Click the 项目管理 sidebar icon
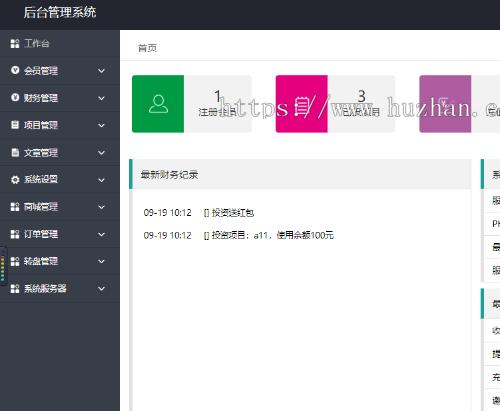Viewport: 500px width, 411px height. pyautogui.click(x=15, y=125)
